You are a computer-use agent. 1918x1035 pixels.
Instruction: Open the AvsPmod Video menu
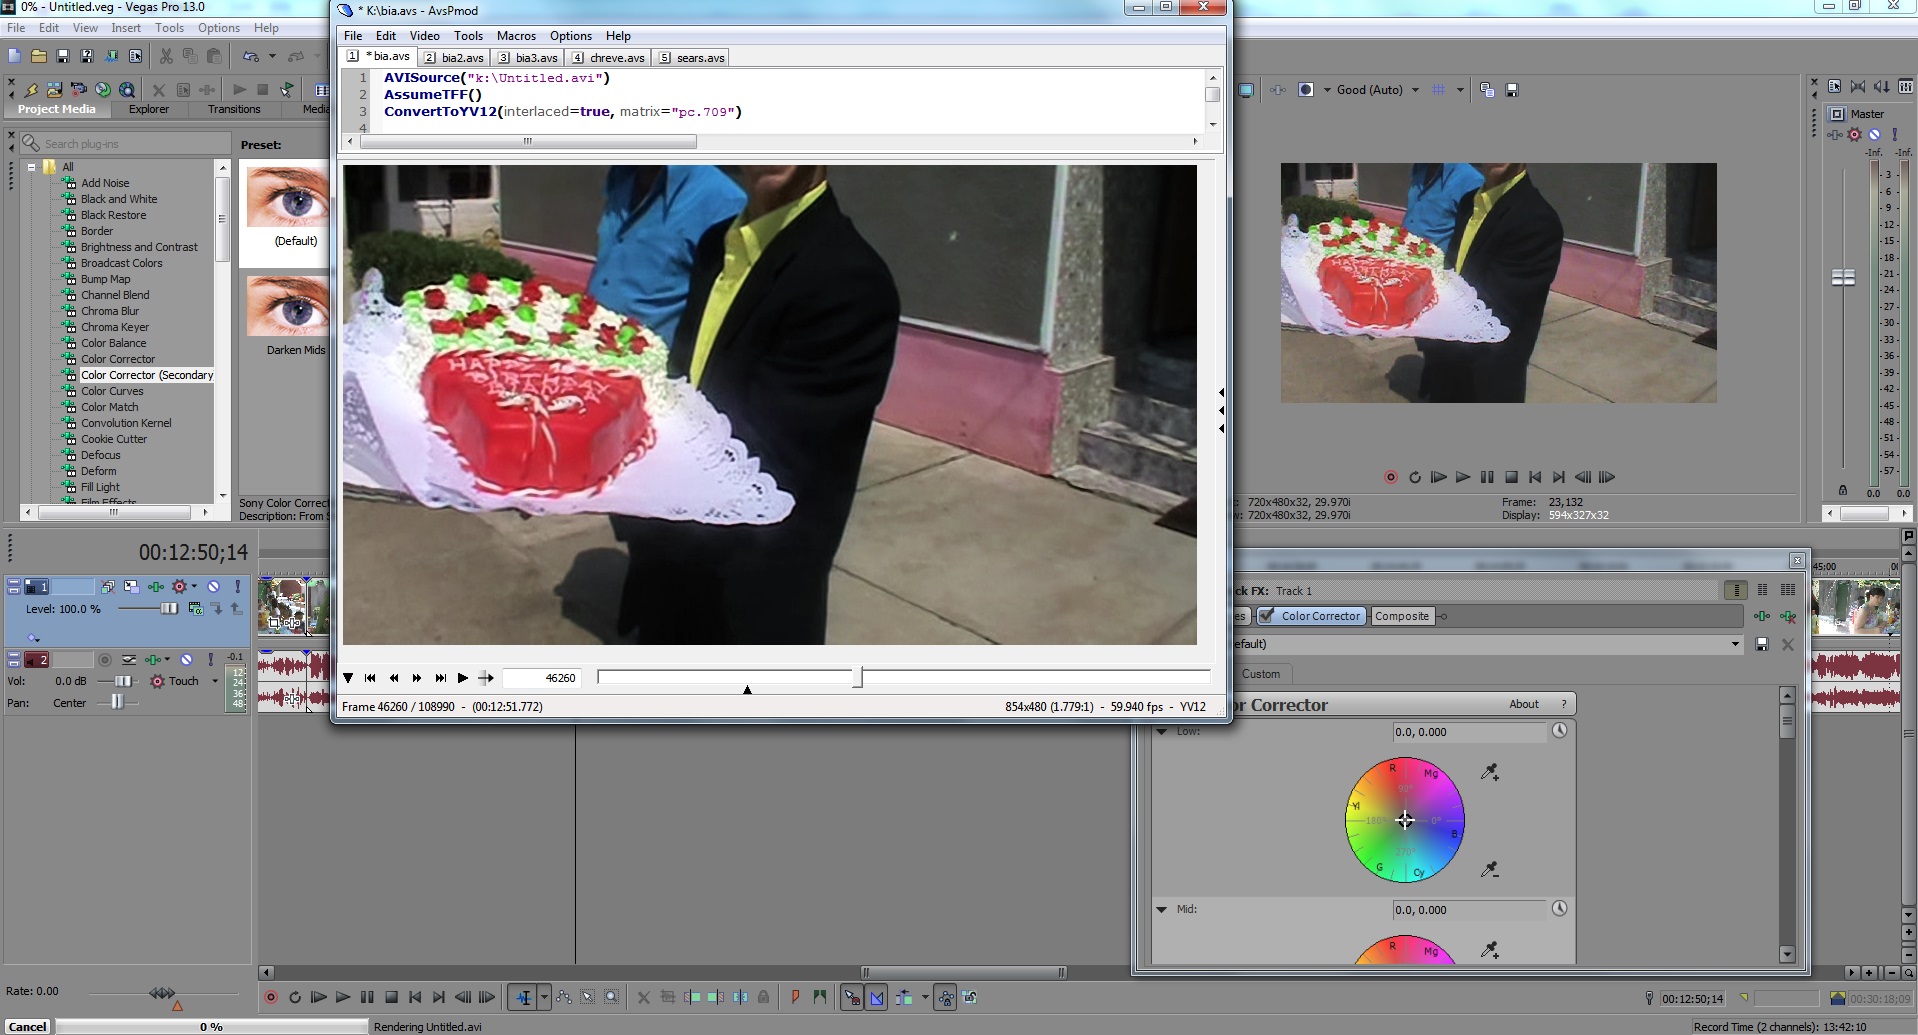coord(424,36)
